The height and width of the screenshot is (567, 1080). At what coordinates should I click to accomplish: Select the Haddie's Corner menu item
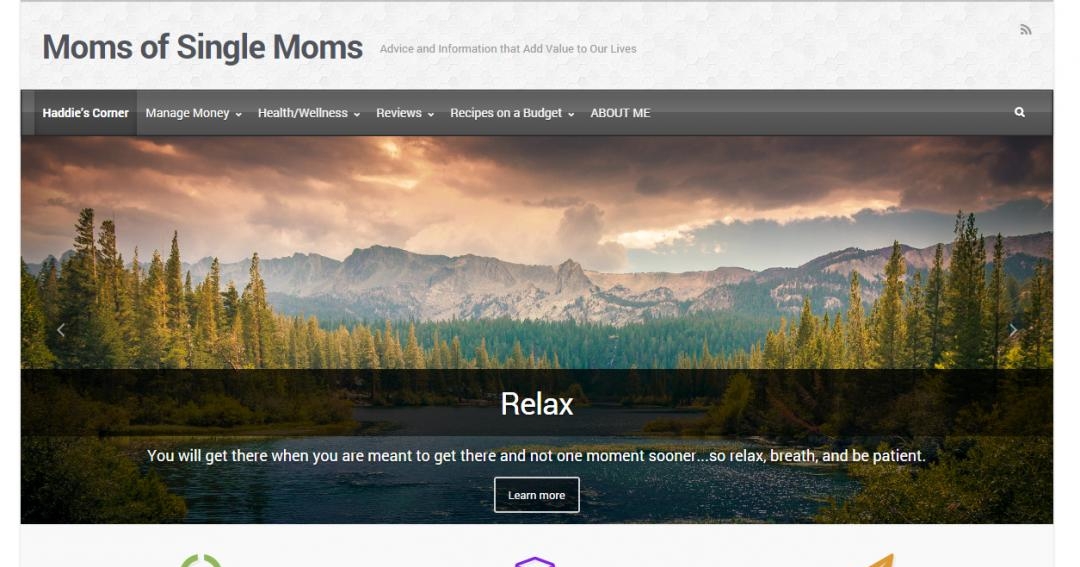85,113
